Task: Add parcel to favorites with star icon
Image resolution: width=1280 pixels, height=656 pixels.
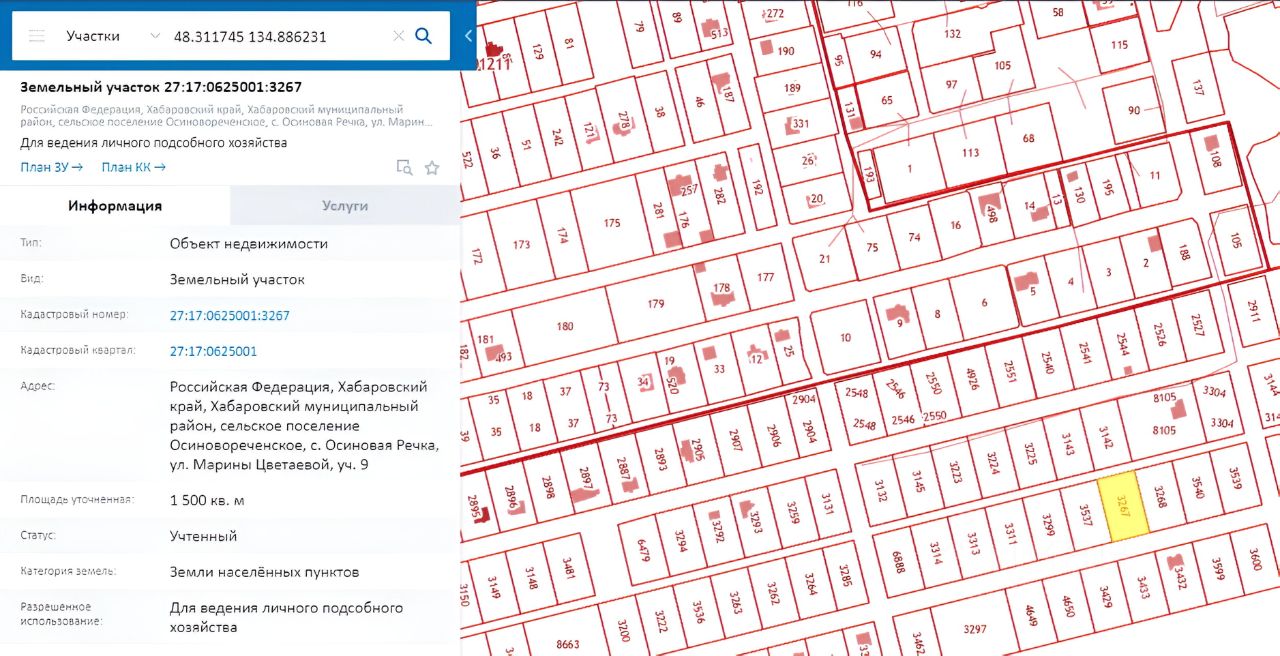Action: [432, 167]
